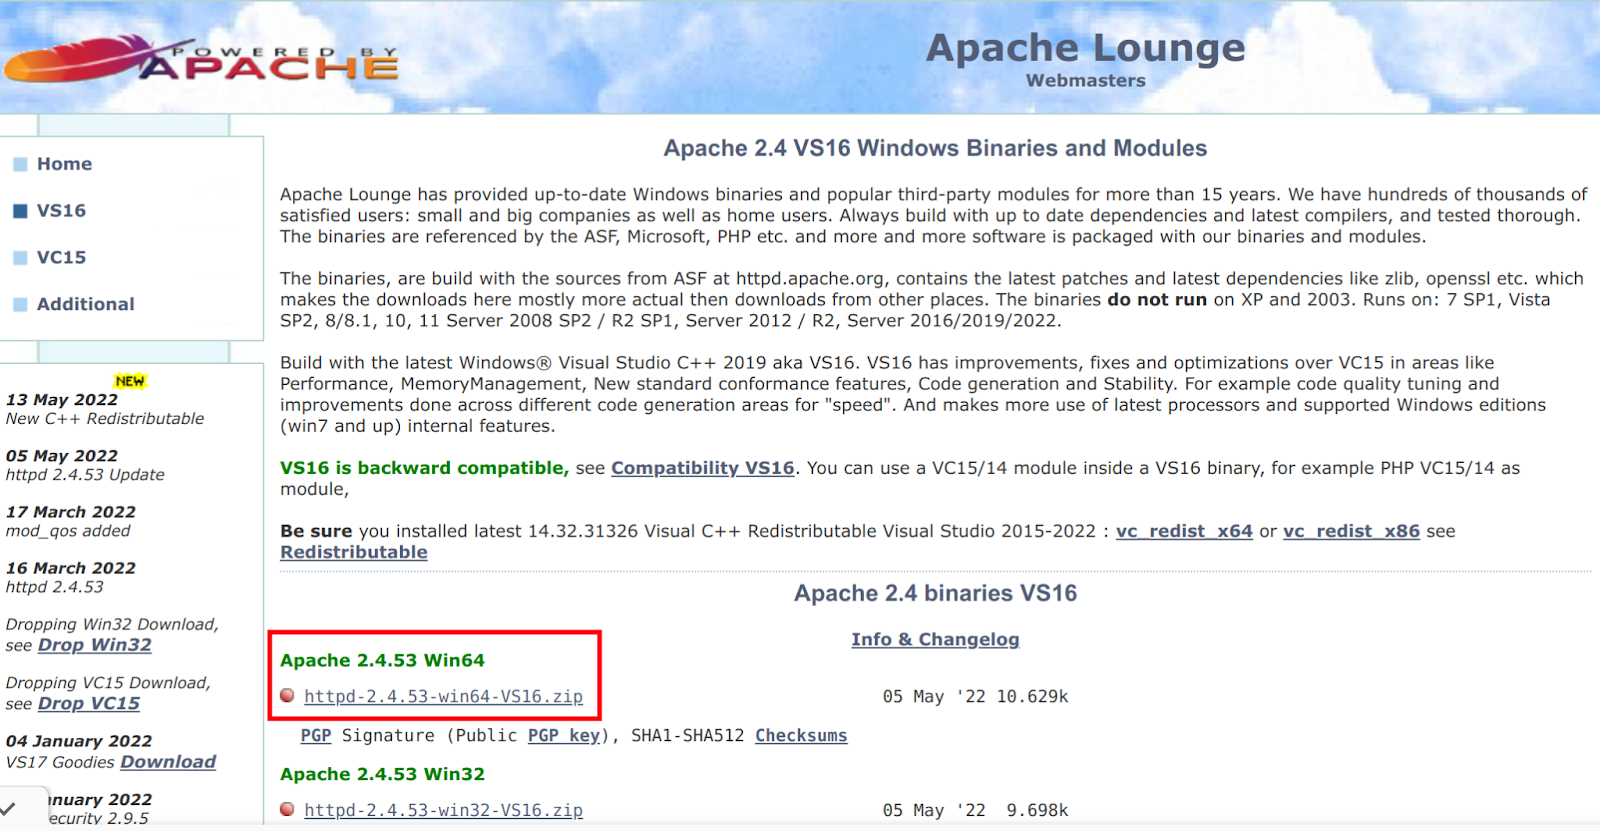
Task: Select the 16 March 2022 news date
Action: click(x=70, y=567)
